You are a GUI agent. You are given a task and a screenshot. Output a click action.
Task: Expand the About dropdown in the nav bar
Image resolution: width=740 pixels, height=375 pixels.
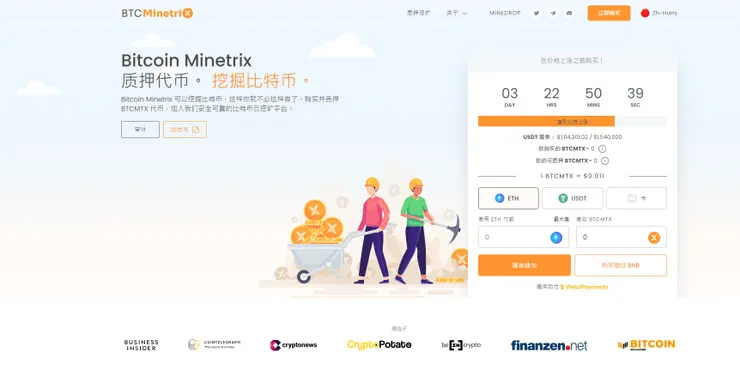point(456,13)
